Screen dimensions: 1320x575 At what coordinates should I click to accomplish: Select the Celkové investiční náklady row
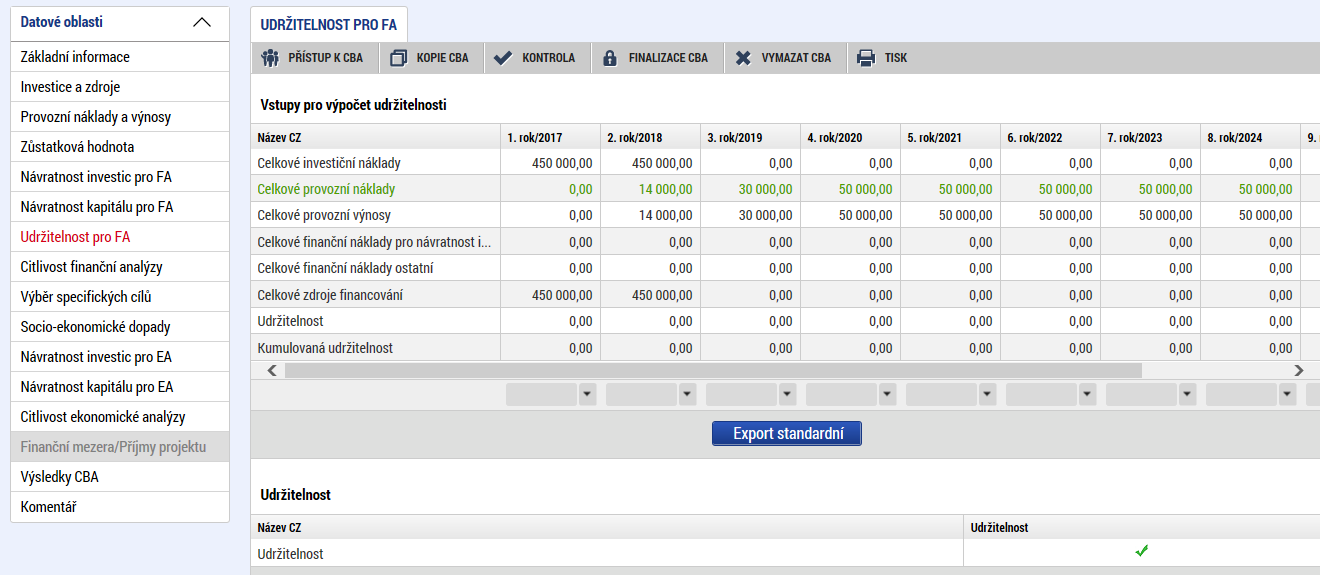point(785,162)
